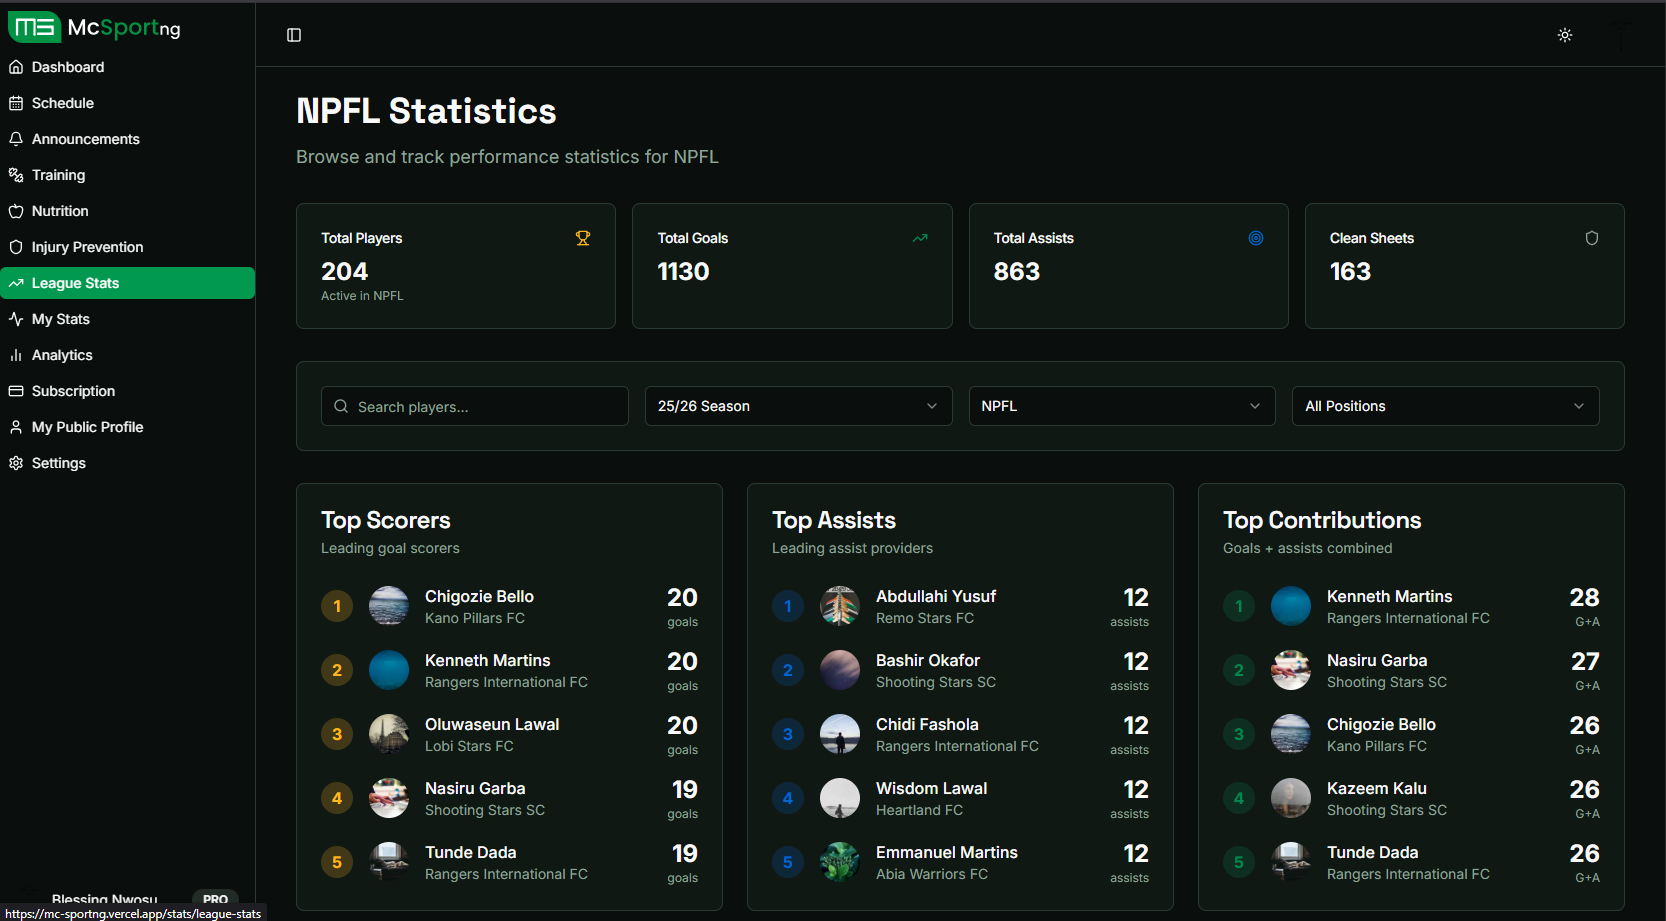This screenshot has height=921, width=1666.
Task: Switch to My Stats in the sidebar
Action: click(x=61, y=319)
